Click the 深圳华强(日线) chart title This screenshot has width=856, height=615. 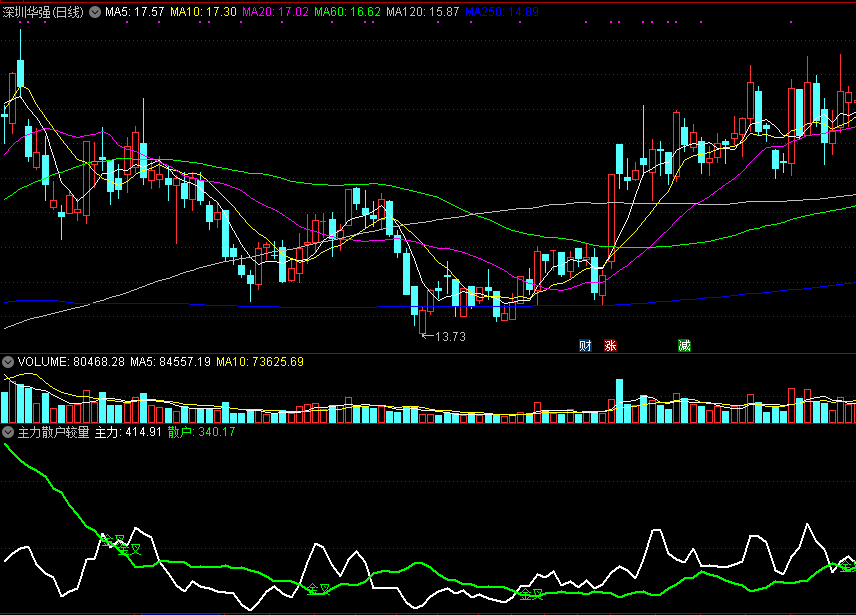43,12
